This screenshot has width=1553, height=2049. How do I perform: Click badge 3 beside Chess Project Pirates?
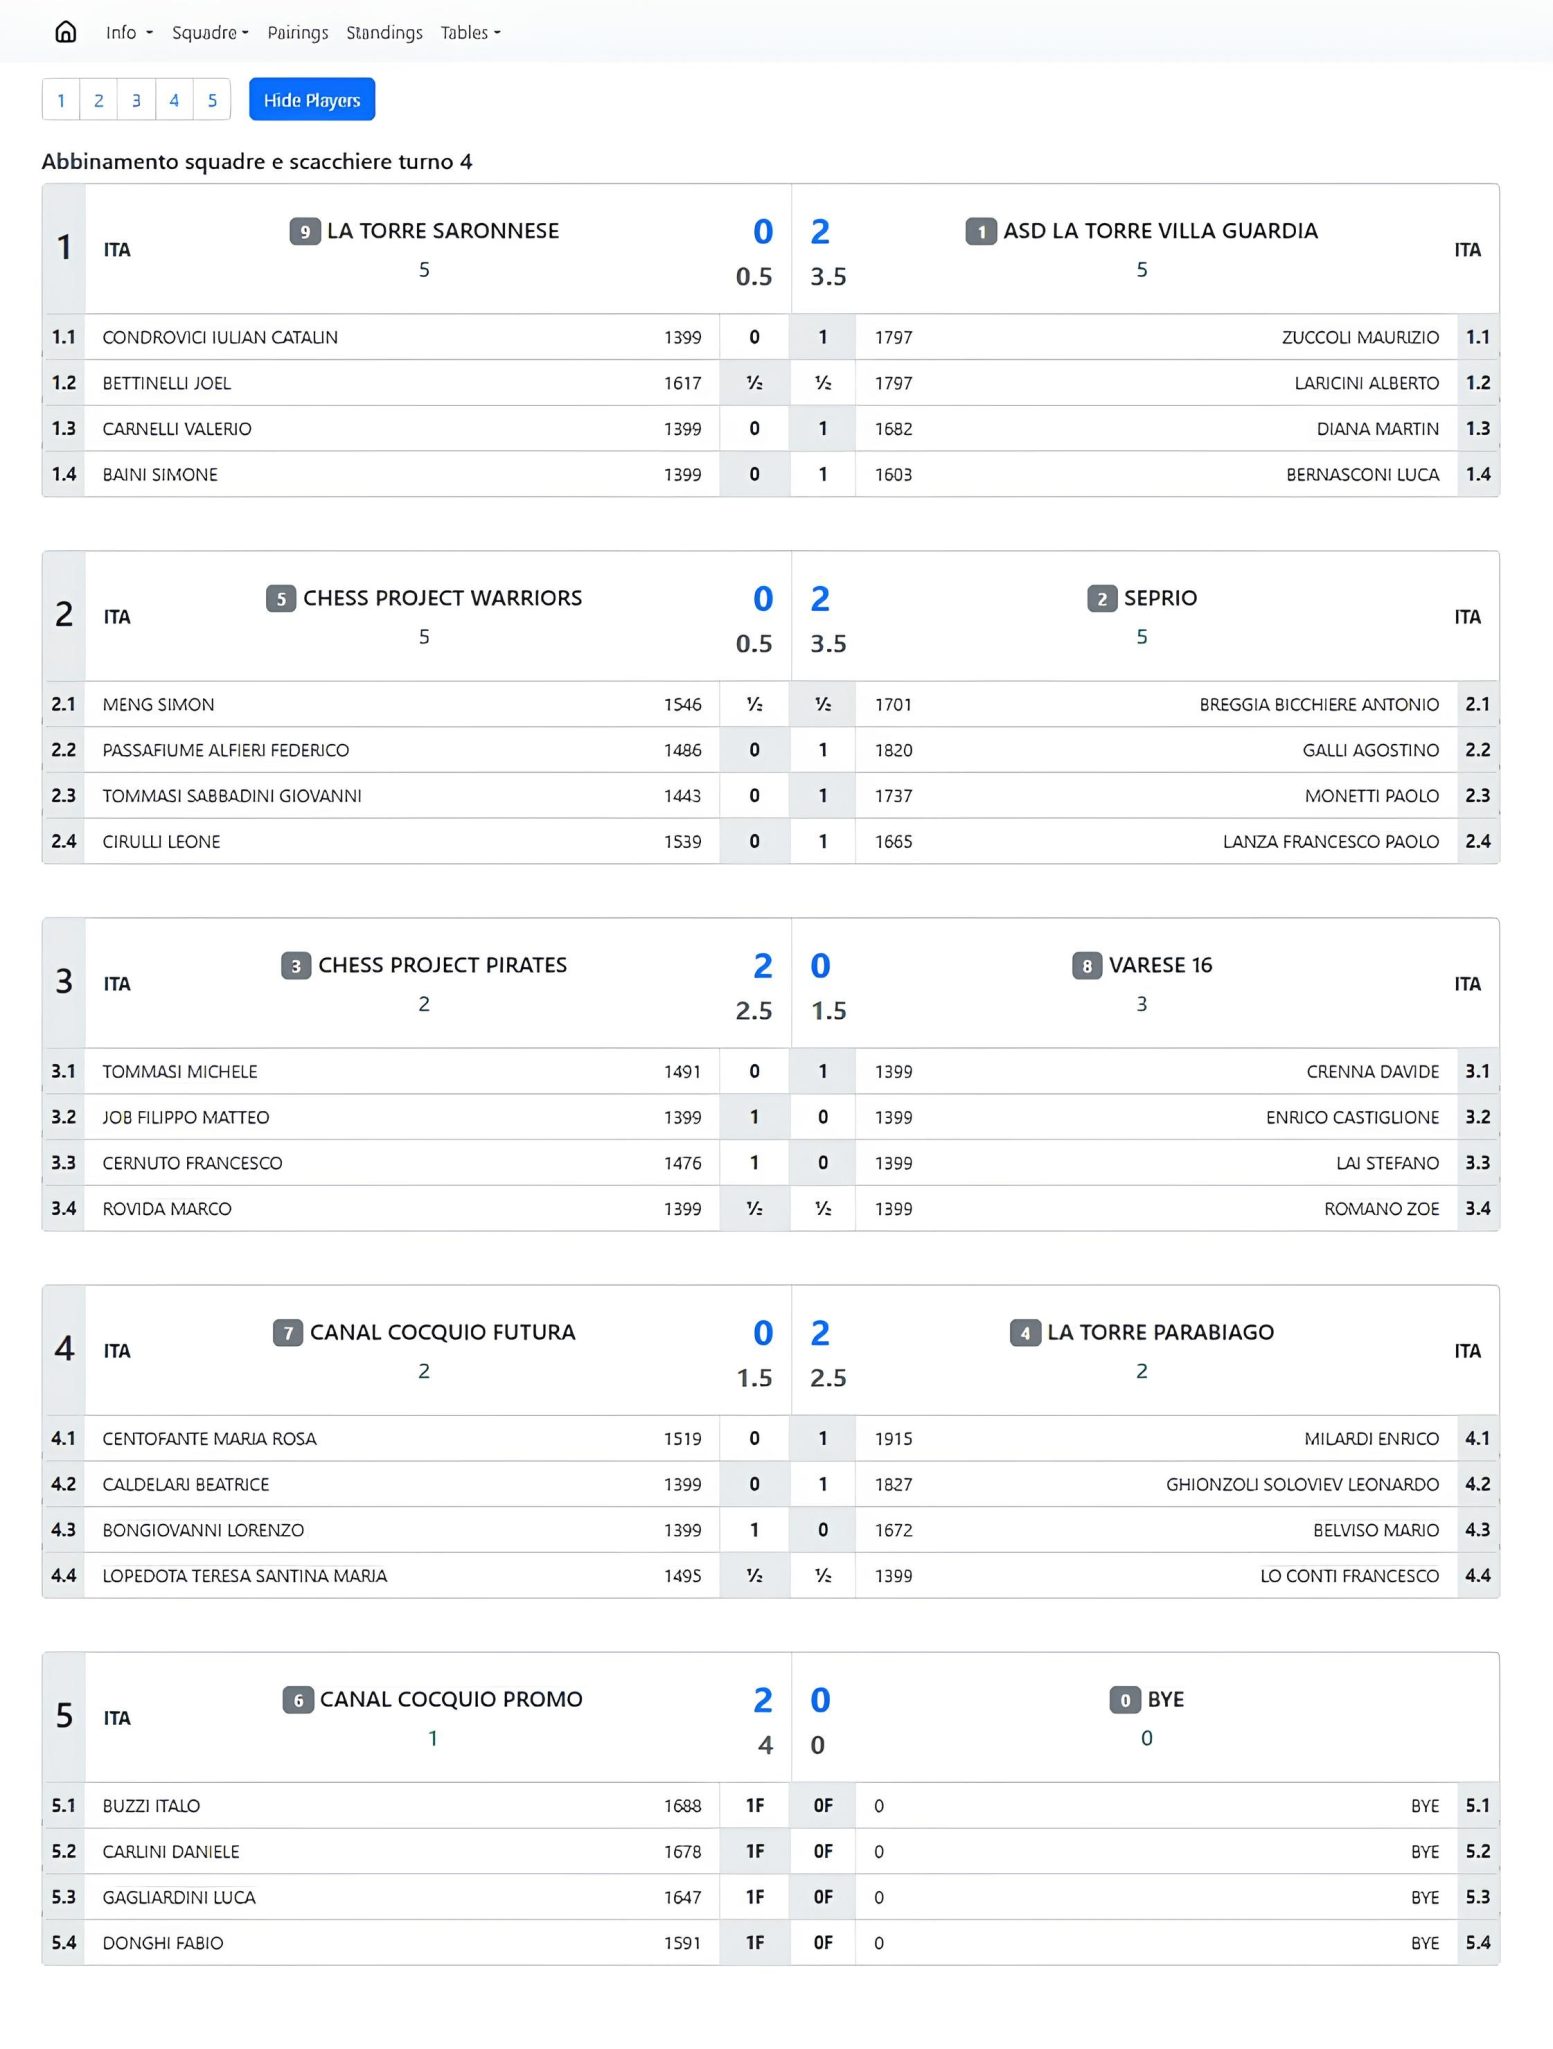coord(295,965)
